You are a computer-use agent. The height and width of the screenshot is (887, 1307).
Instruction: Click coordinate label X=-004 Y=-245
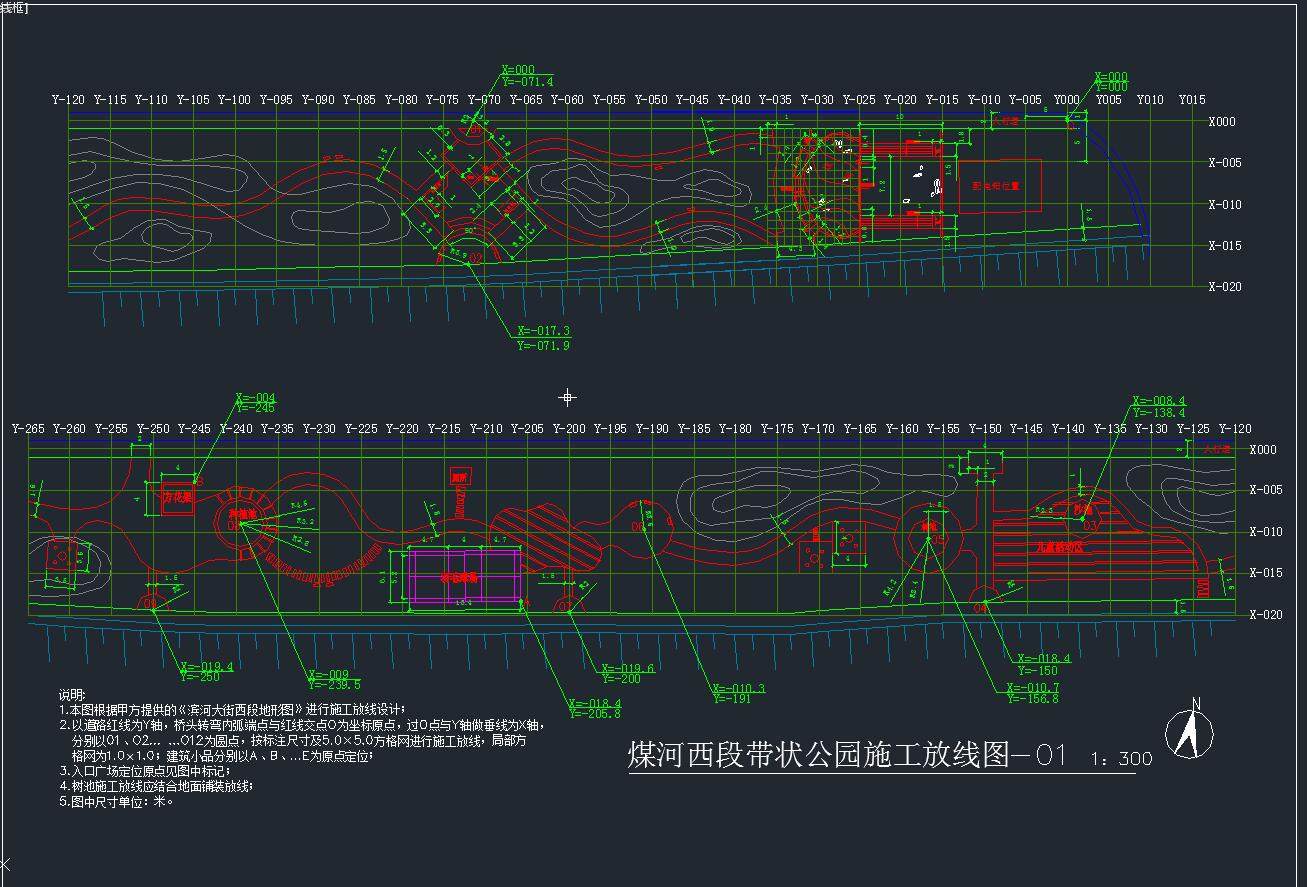pyautogui.click(x=255, y=403)
